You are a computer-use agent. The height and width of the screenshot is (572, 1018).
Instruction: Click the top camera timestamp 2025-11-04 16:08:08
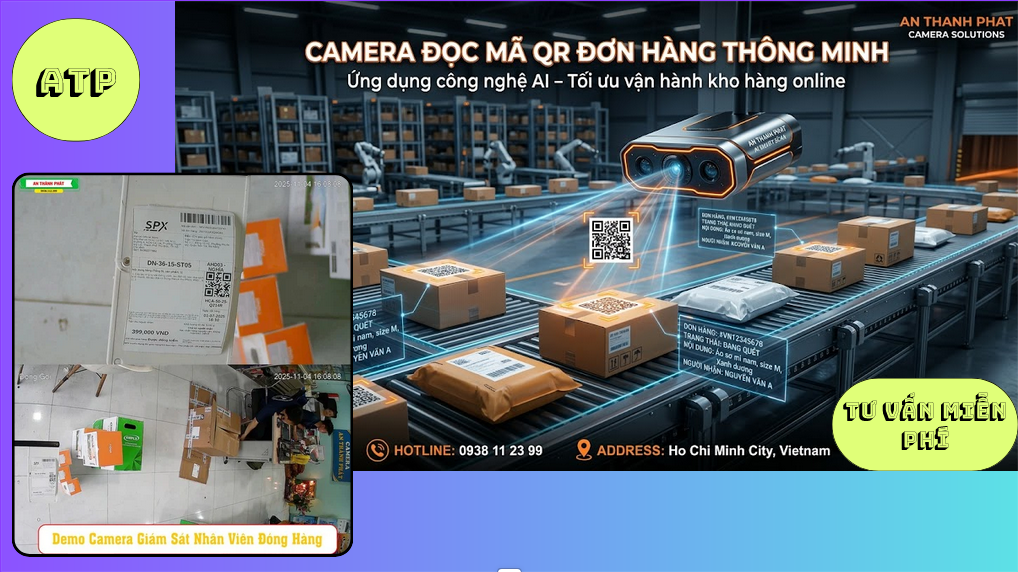[307, 184]
